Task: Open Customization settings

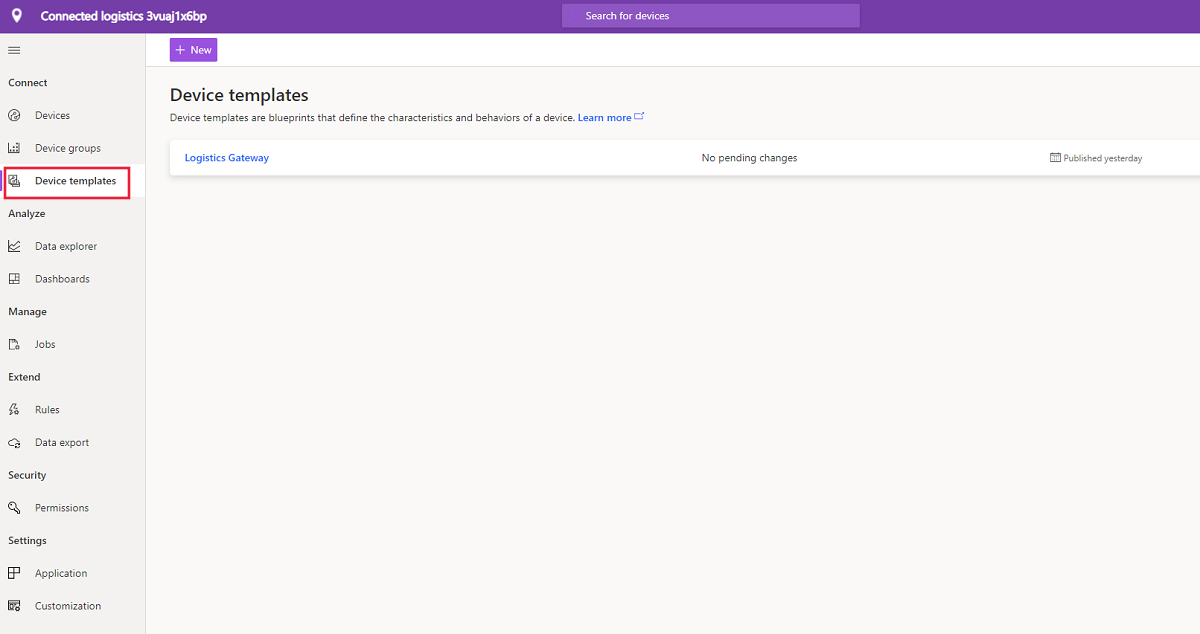Action: [x=67, y=605]
